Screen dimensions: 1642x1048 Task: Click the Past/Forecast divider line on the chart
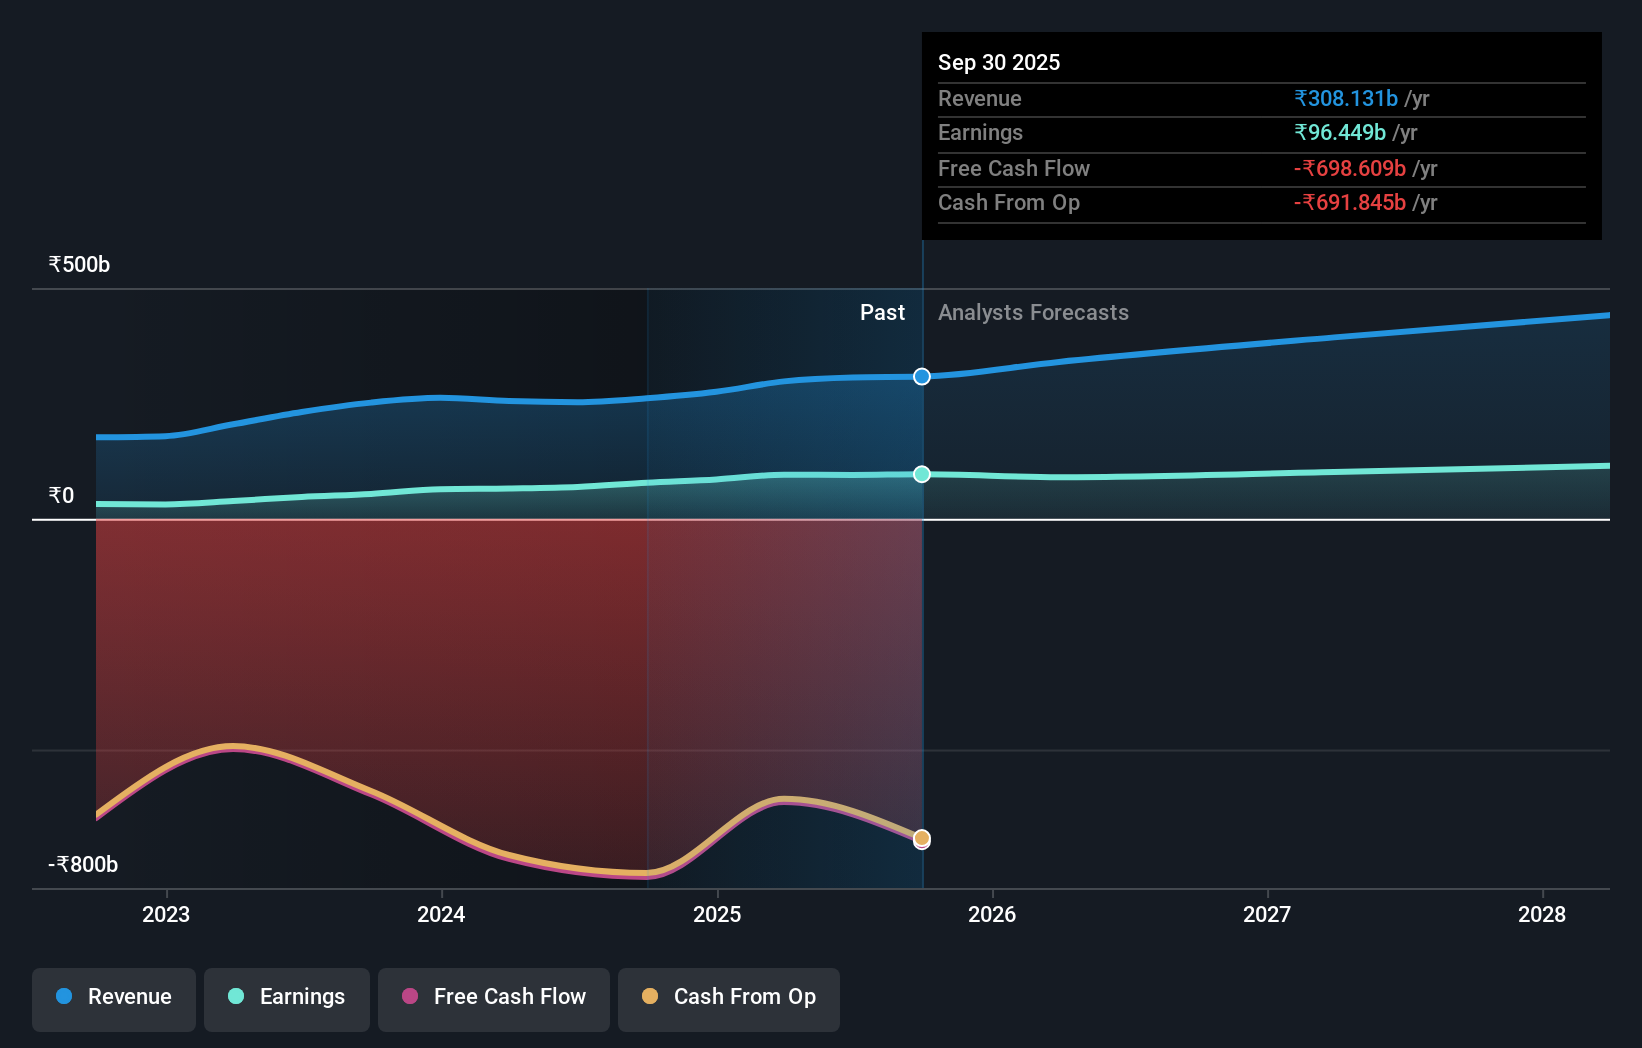point(921,600)
